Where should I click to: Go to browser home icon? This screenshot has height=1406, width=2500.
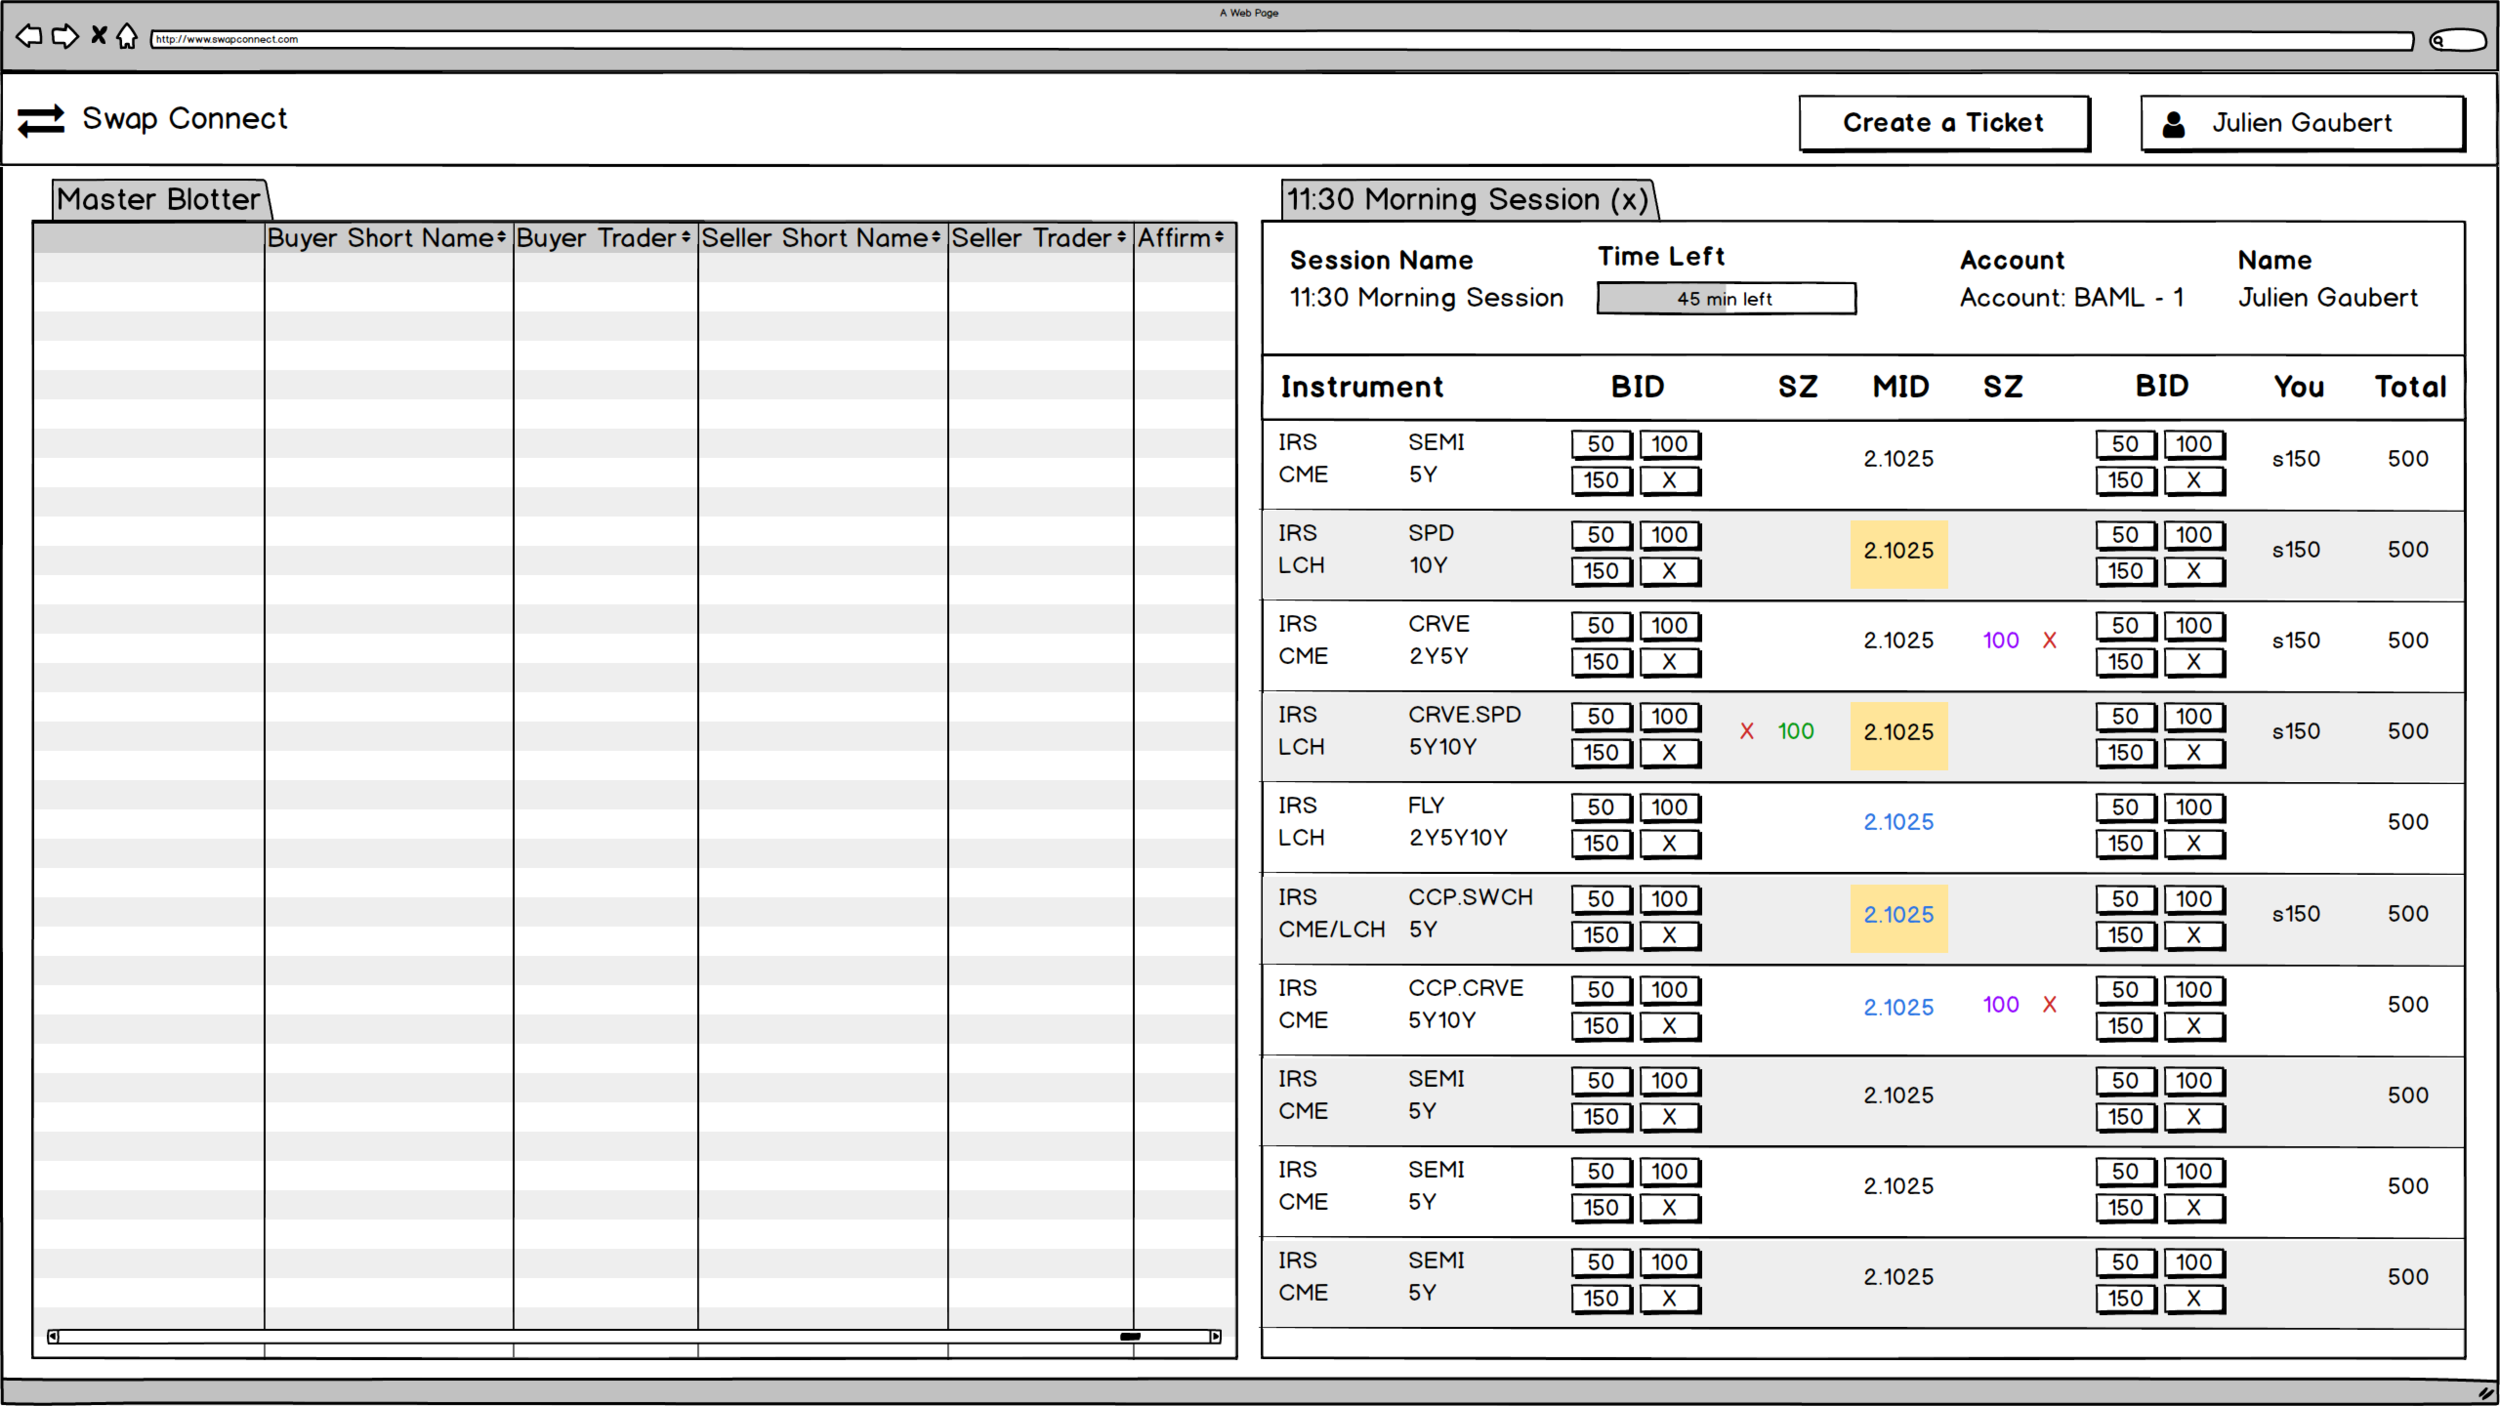tap(127, 37)
